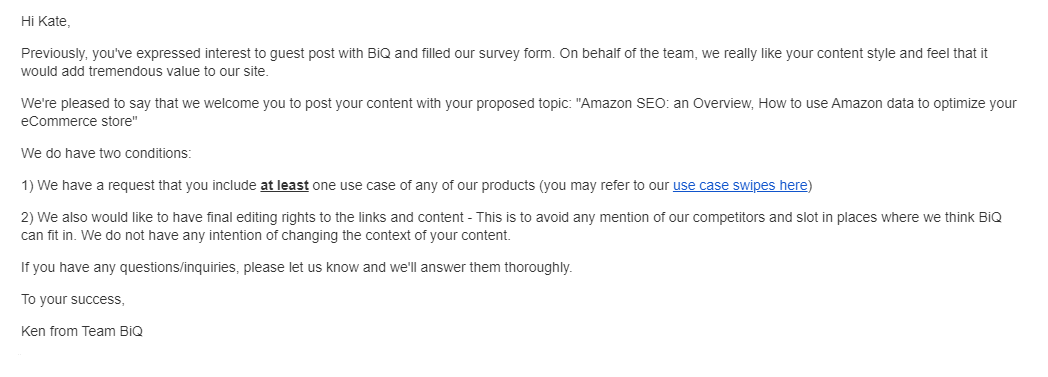Click the "We do have two conditions:" line
Screen dimensions: 1048x377
(x=106, y=153)
